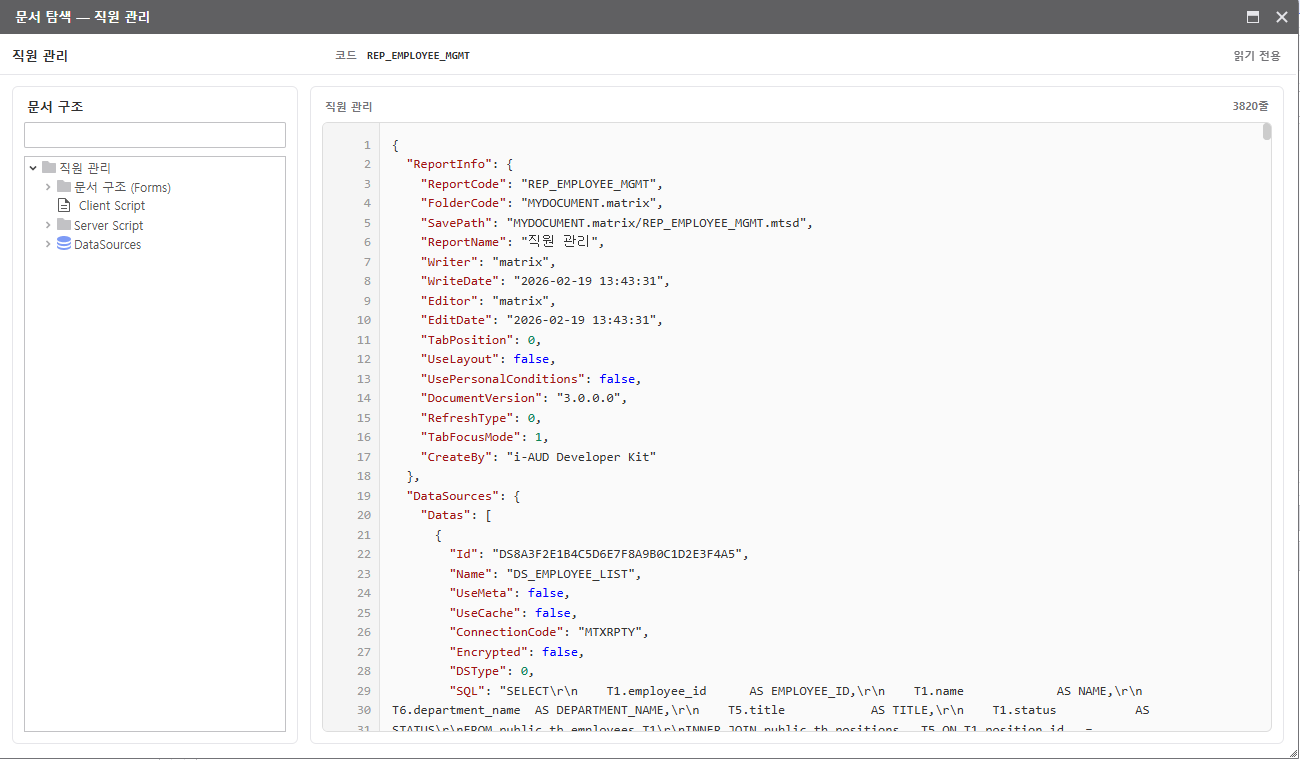Click the Client Script file icon

coord(64,205)
